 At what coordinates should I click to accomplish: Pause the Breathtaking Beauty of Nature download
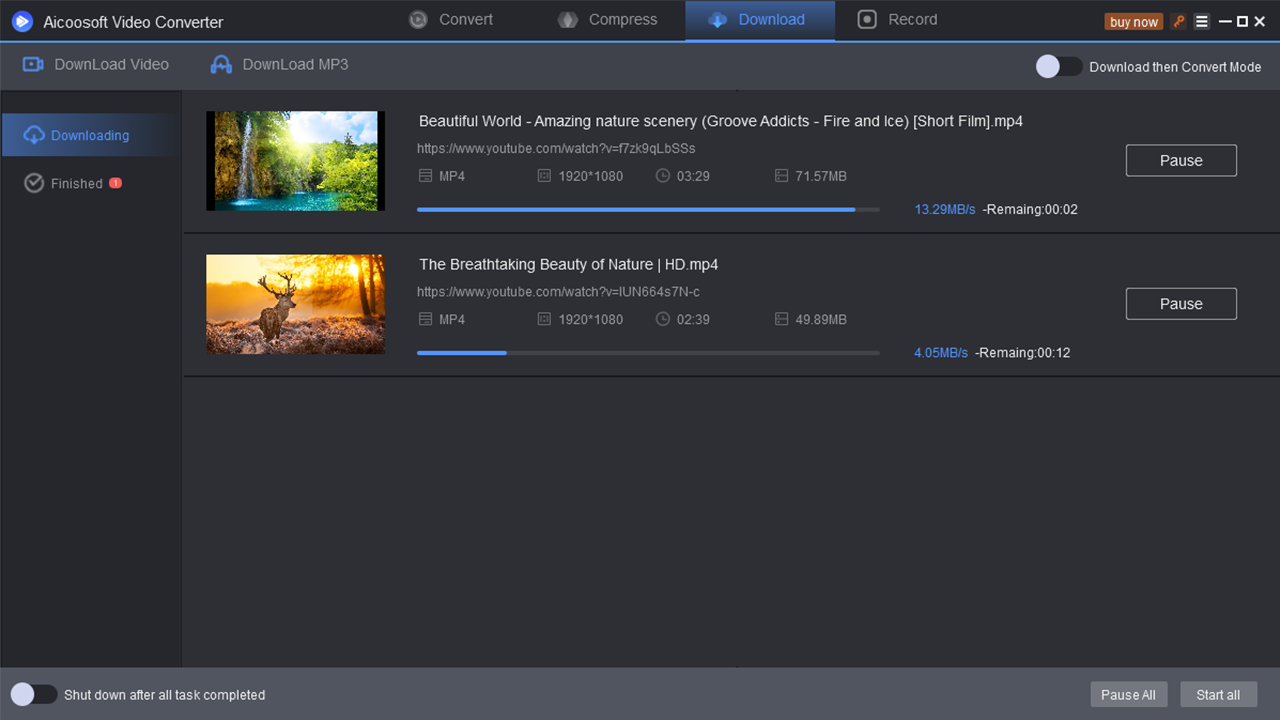tap(1181, 303)
